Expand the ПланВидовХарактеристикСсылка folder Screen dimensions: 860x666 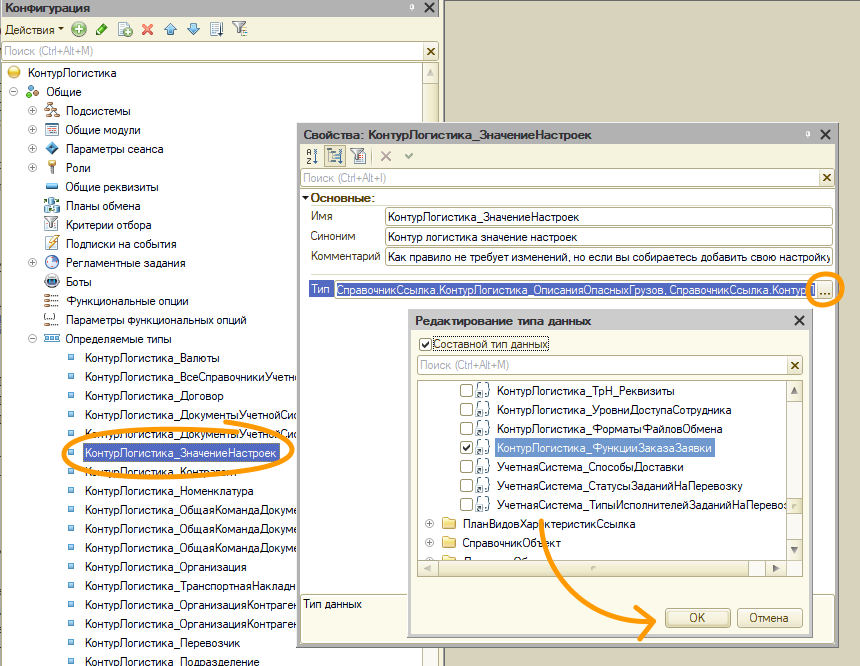[429, 524]
